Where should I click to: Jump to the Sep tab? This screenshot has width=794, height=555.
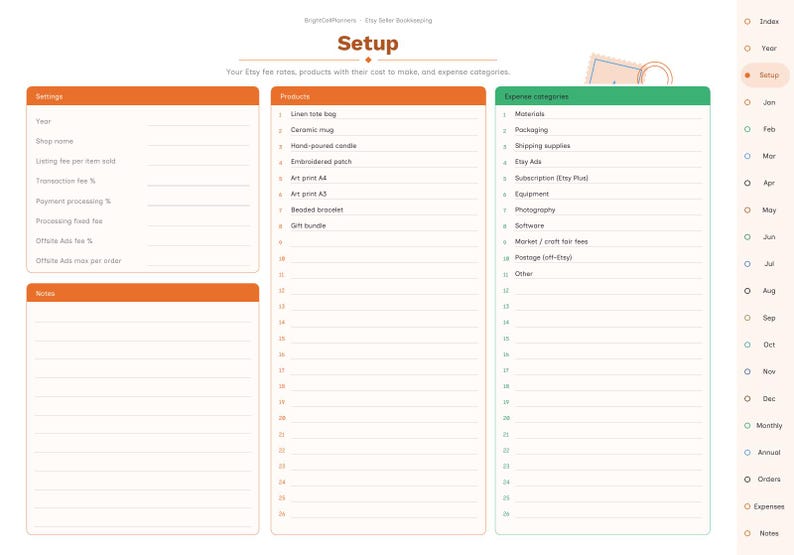[x=765, y=318]
